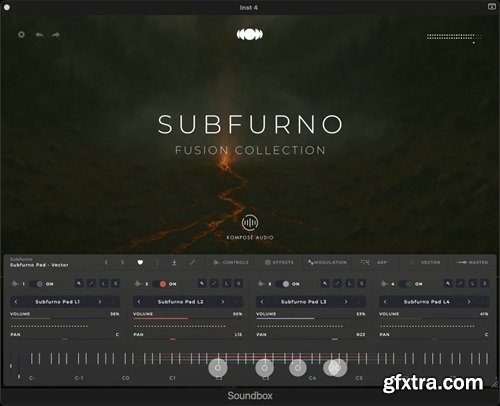The width and height of the screenshot is (500, 406).
Task: Open the preset options dots menu
Action: (x=157, y=263)
